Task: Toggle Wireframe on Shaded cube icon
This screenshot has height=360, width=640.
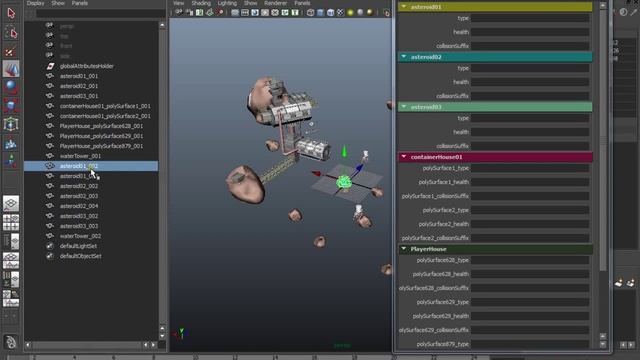Action: [x=331, y=13]
